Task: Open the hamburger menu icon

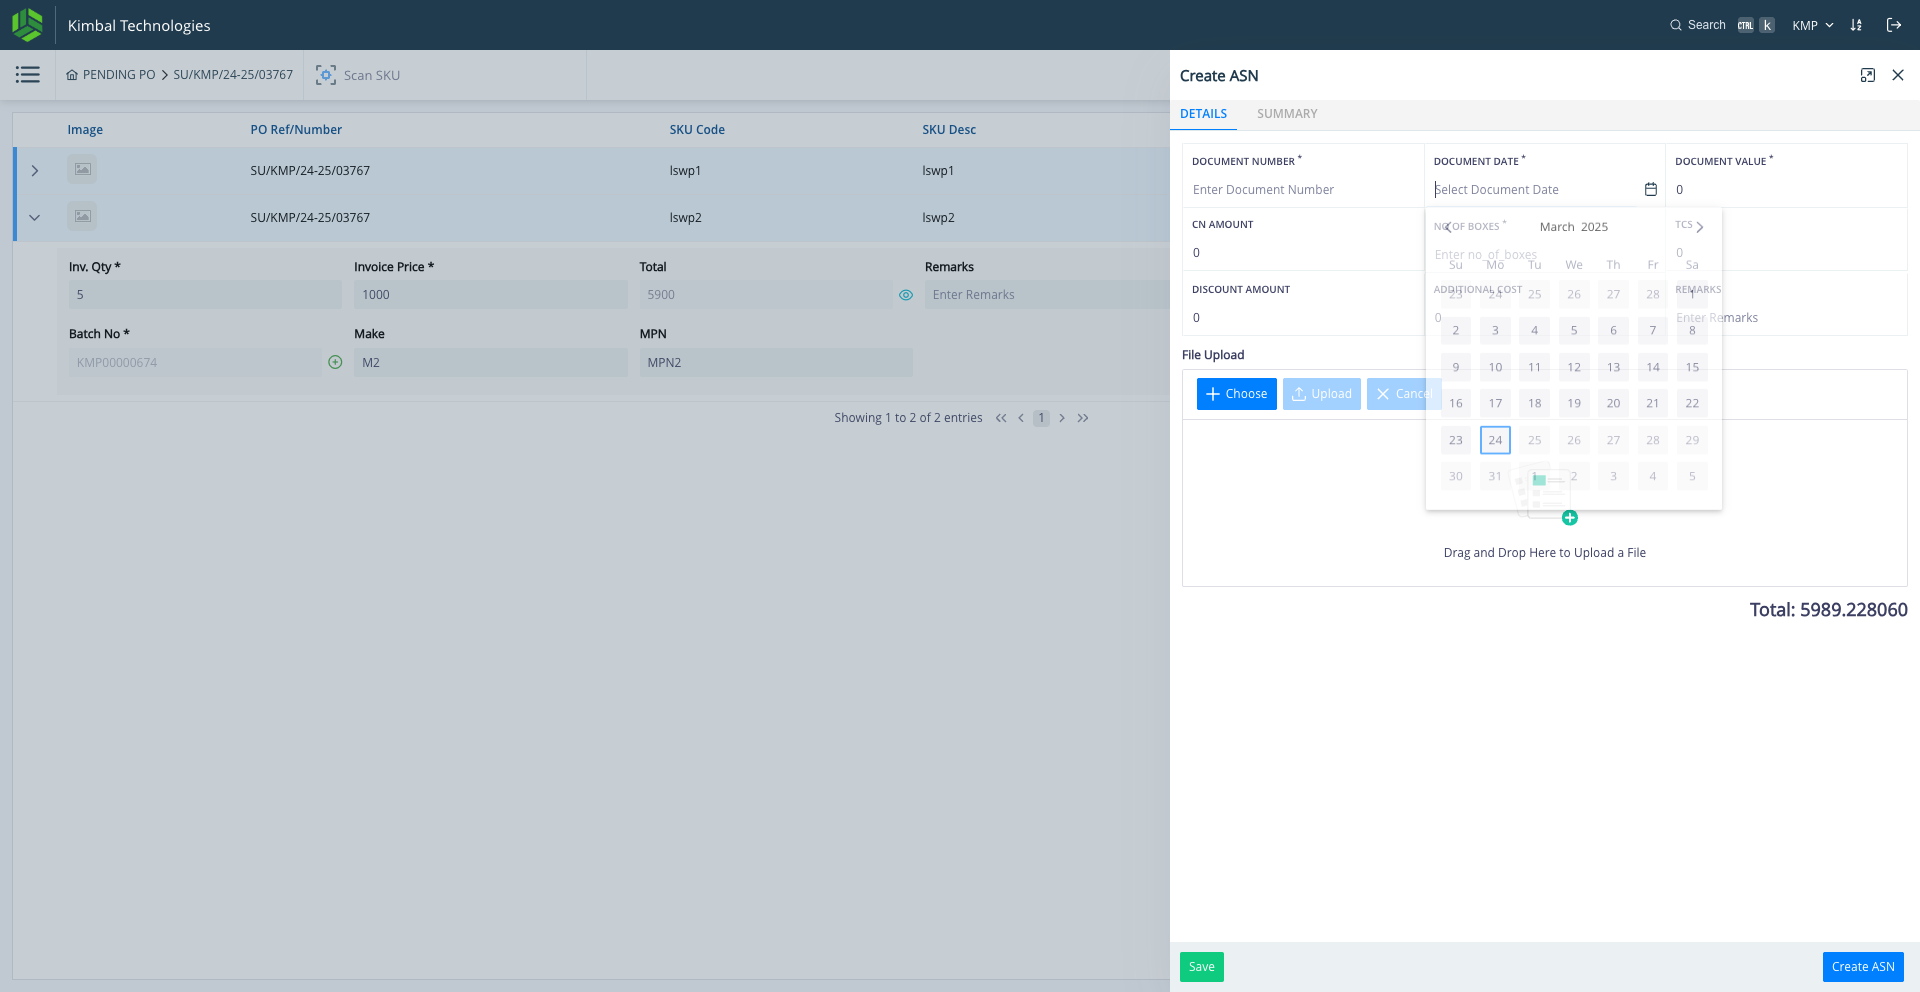Action: coord(27,75)
